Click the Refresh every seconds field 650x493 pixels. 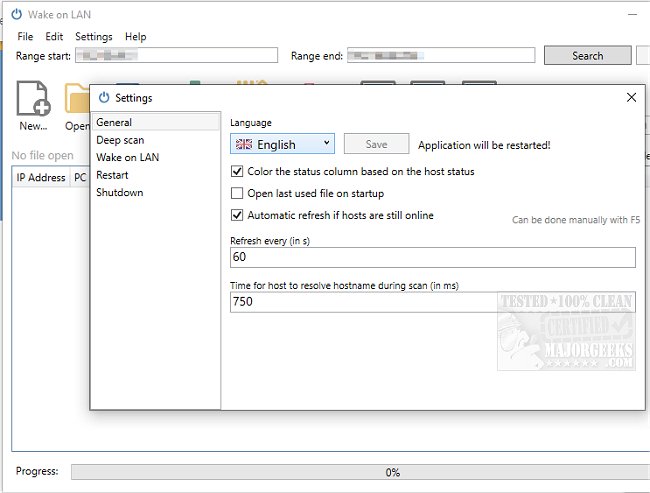pyautogui.click(x=433, y=257)
